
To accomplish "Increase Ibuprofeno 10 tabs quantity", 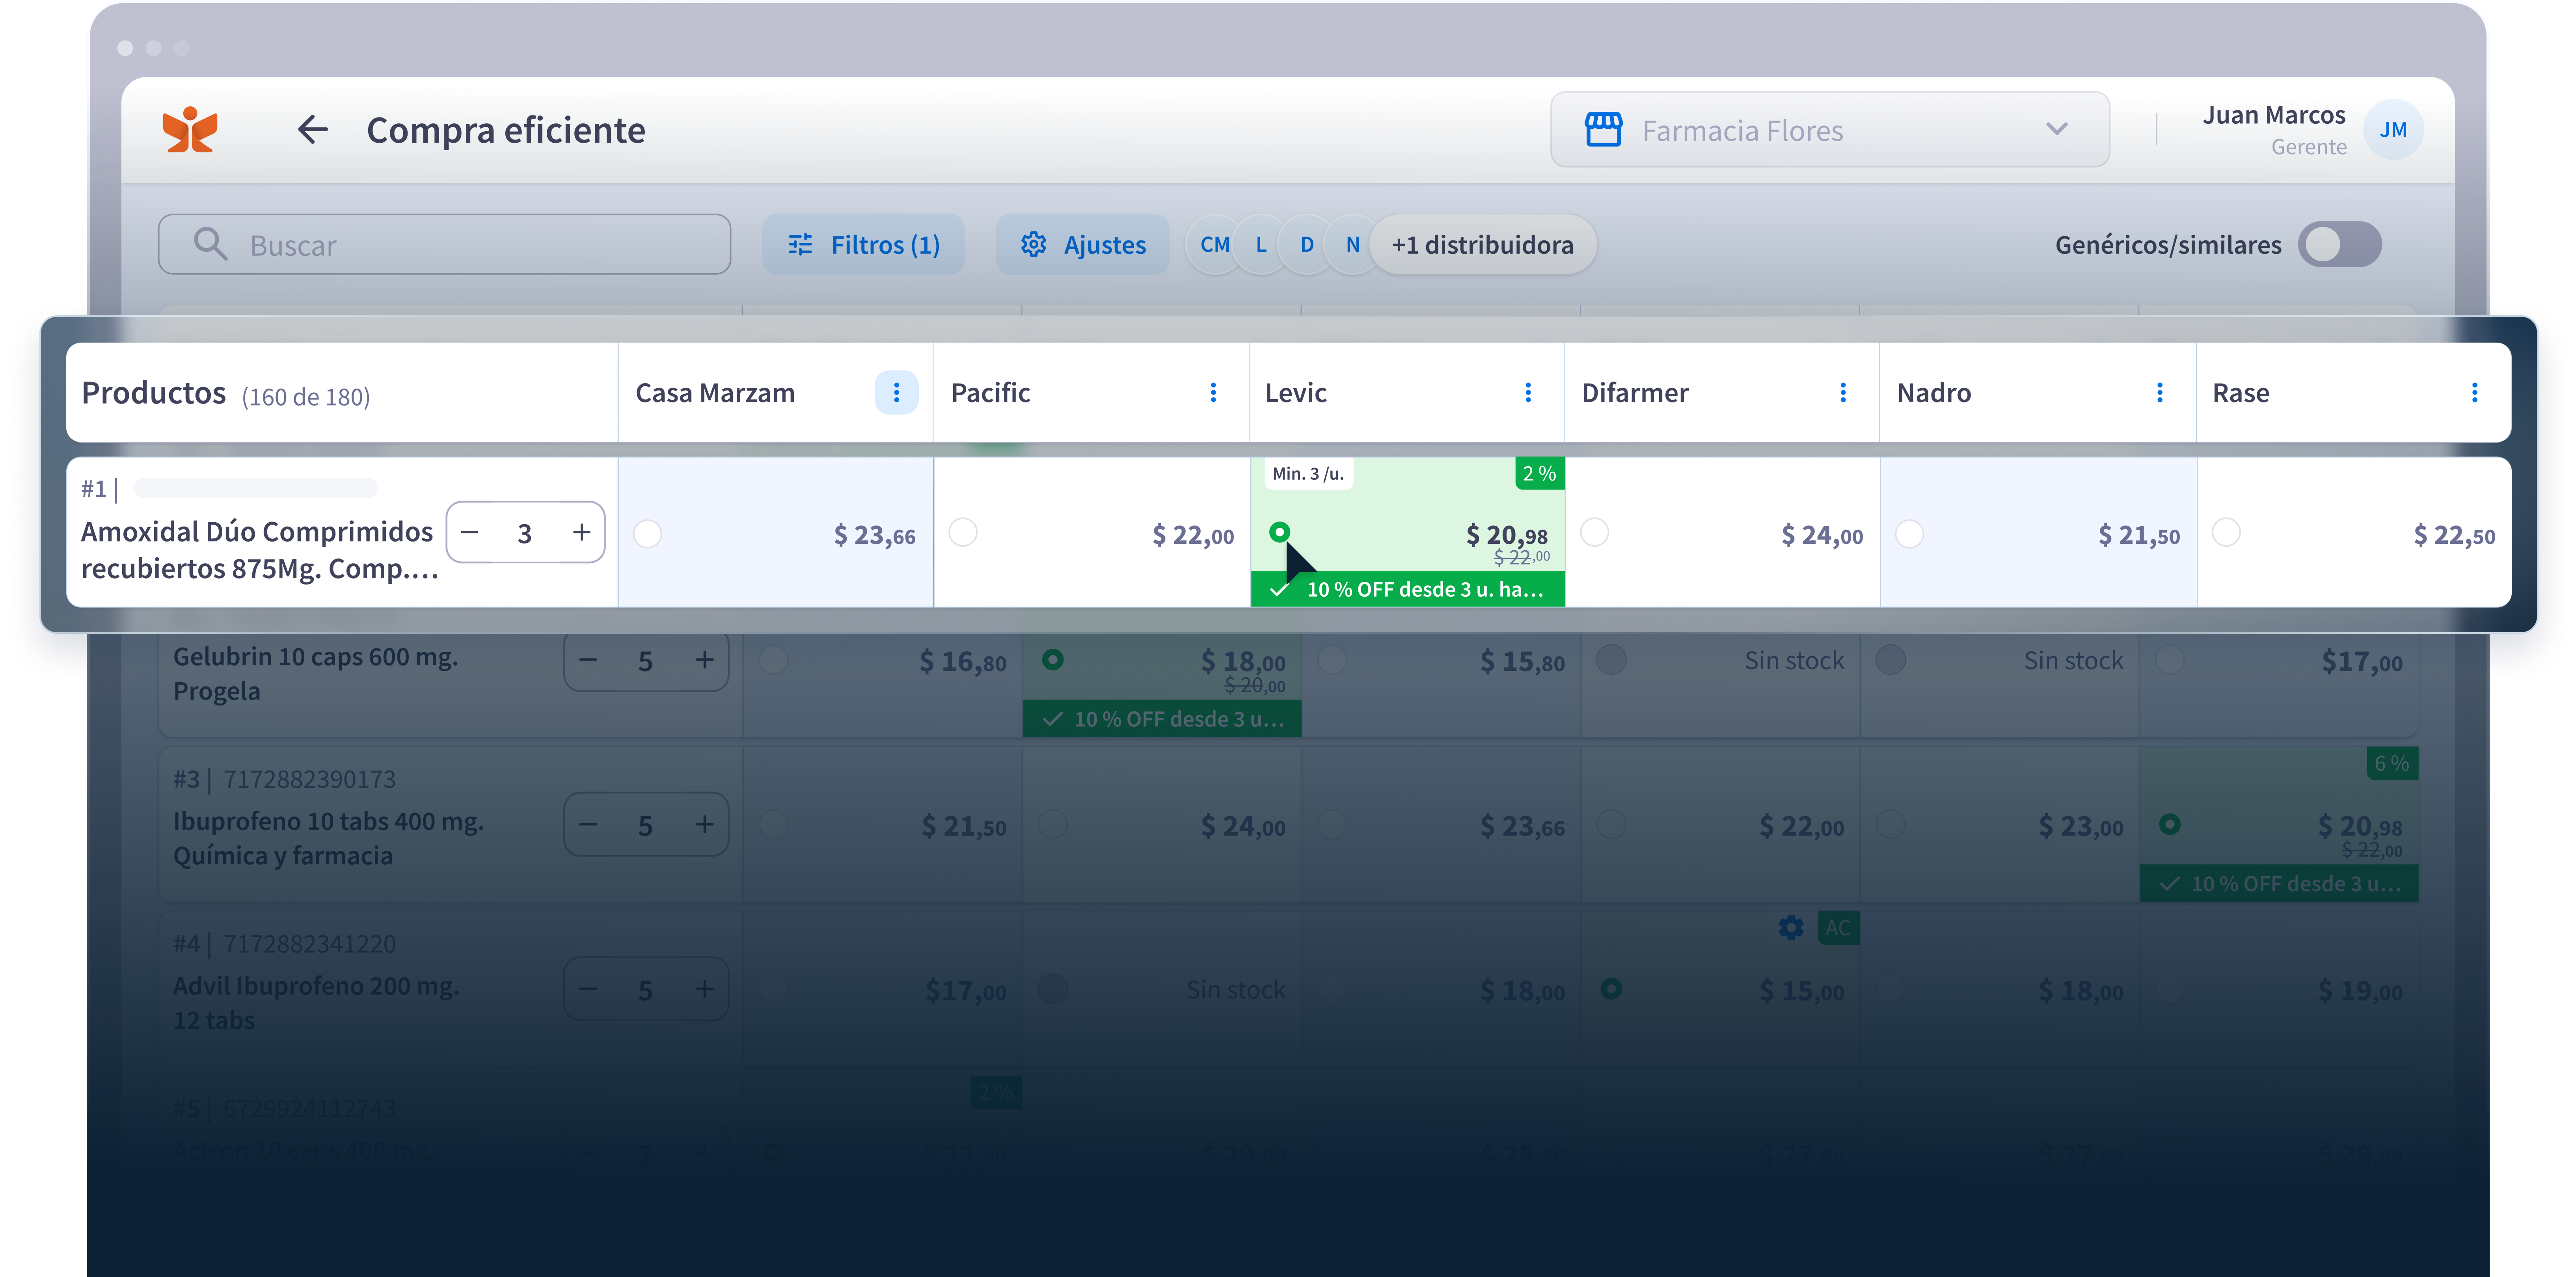I will click(x=705, y=824).
